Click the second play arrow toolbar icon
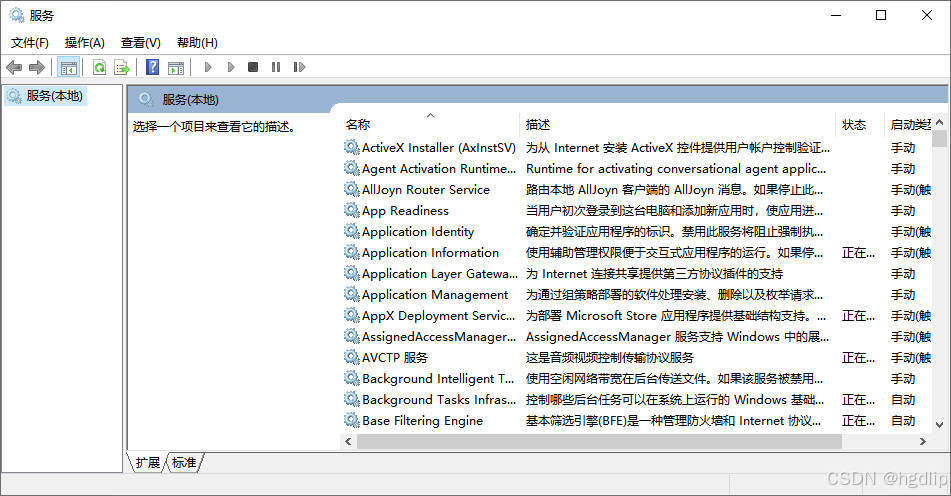 tap(231, 67)
